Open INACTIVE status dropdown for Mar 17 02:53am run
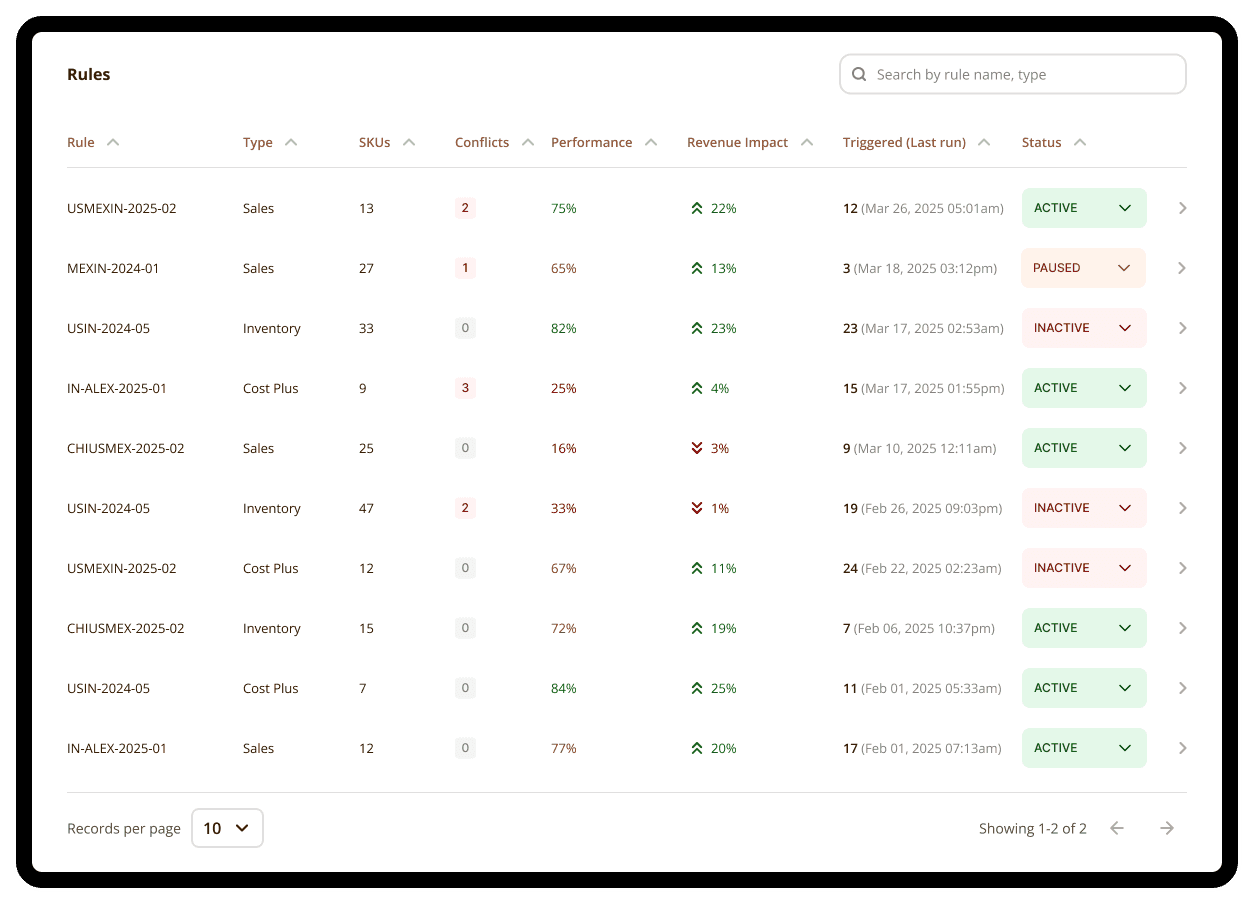 [x=1084, y=328]
